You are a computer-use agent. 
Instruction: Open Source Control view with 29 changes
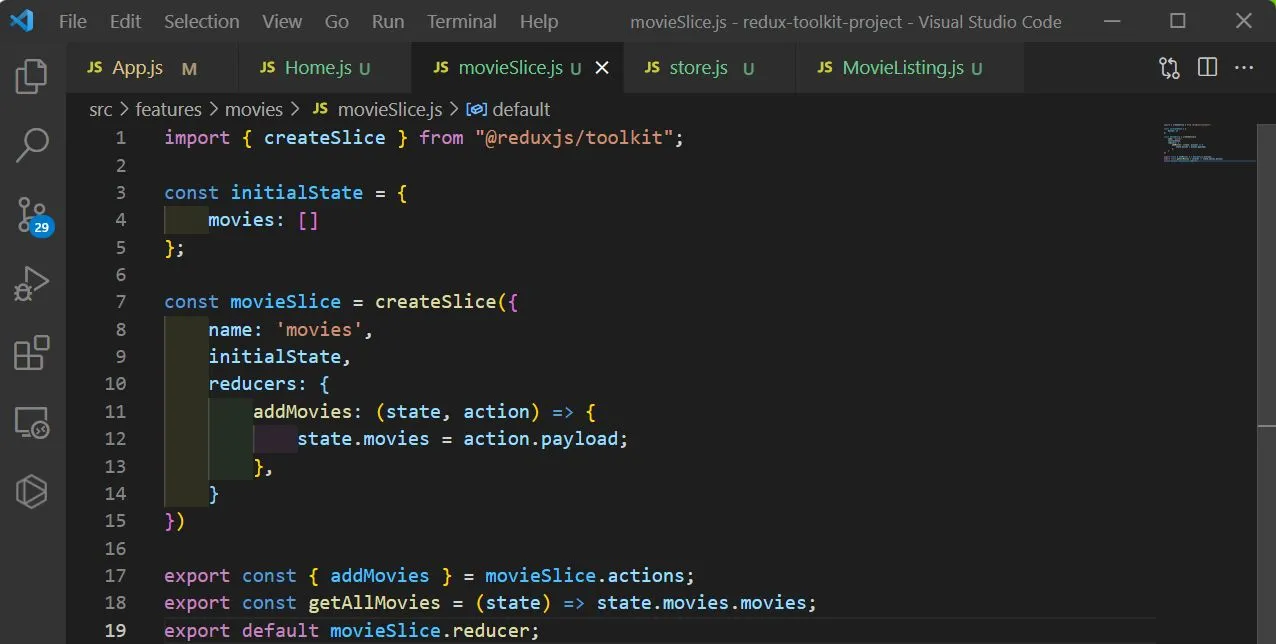[33, 215]
